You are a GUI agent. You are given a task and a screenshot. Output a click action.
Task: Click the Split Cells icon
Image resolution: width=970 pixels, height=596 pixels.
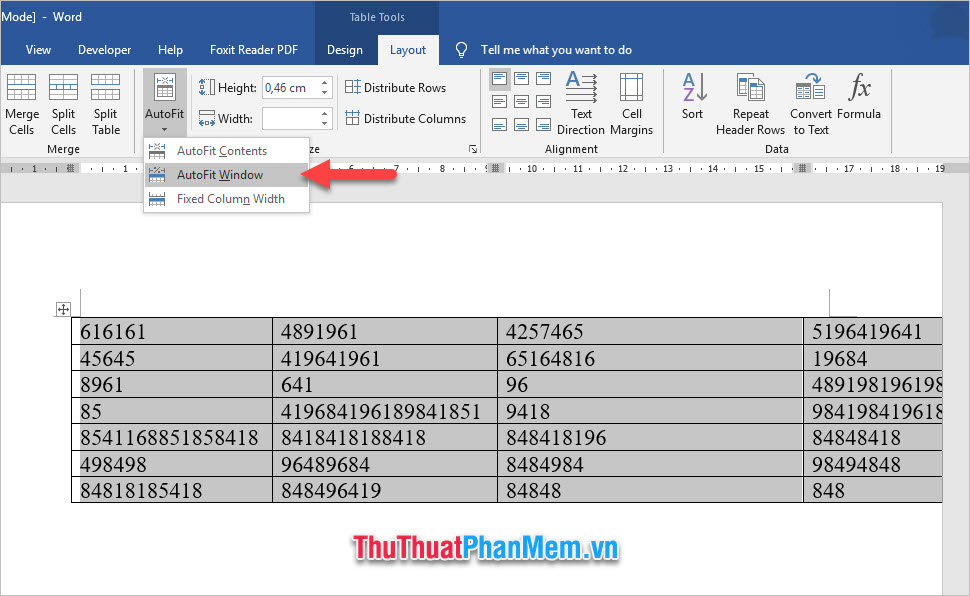click(63, 87)
